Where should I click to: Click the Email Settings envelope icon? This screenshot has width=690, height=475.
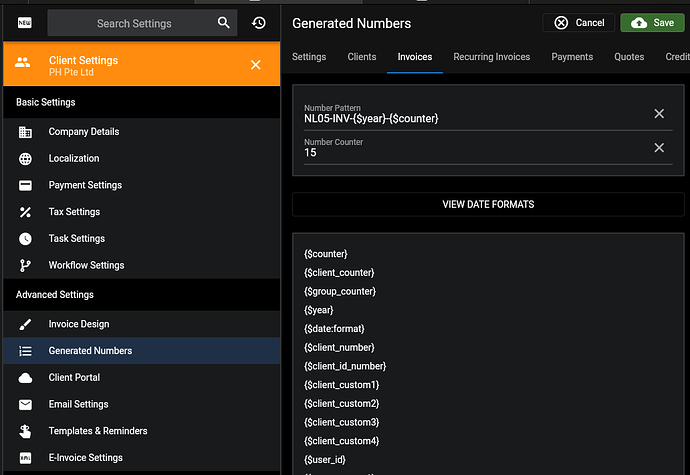pos(25,405)
